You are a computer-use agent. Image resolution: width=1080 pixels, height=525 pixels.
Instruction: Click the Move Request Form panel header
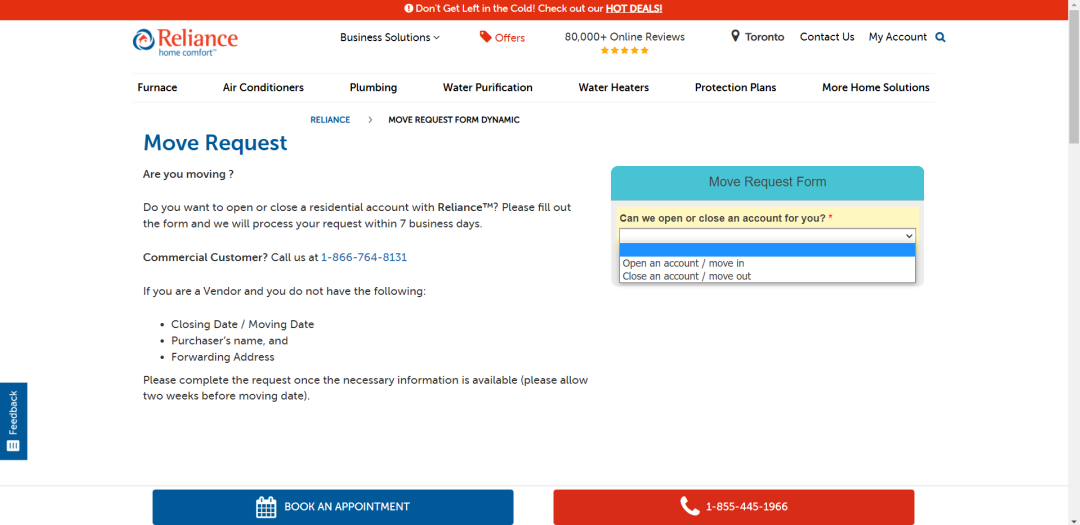(x=767, y=183)
